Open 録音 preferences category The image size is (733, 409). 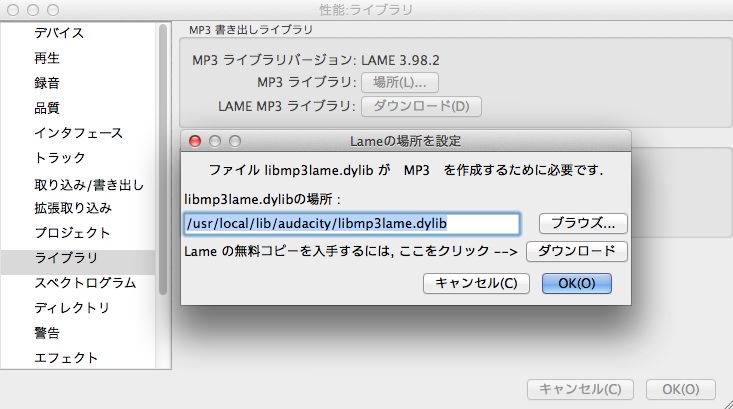(x=47, y=83)
